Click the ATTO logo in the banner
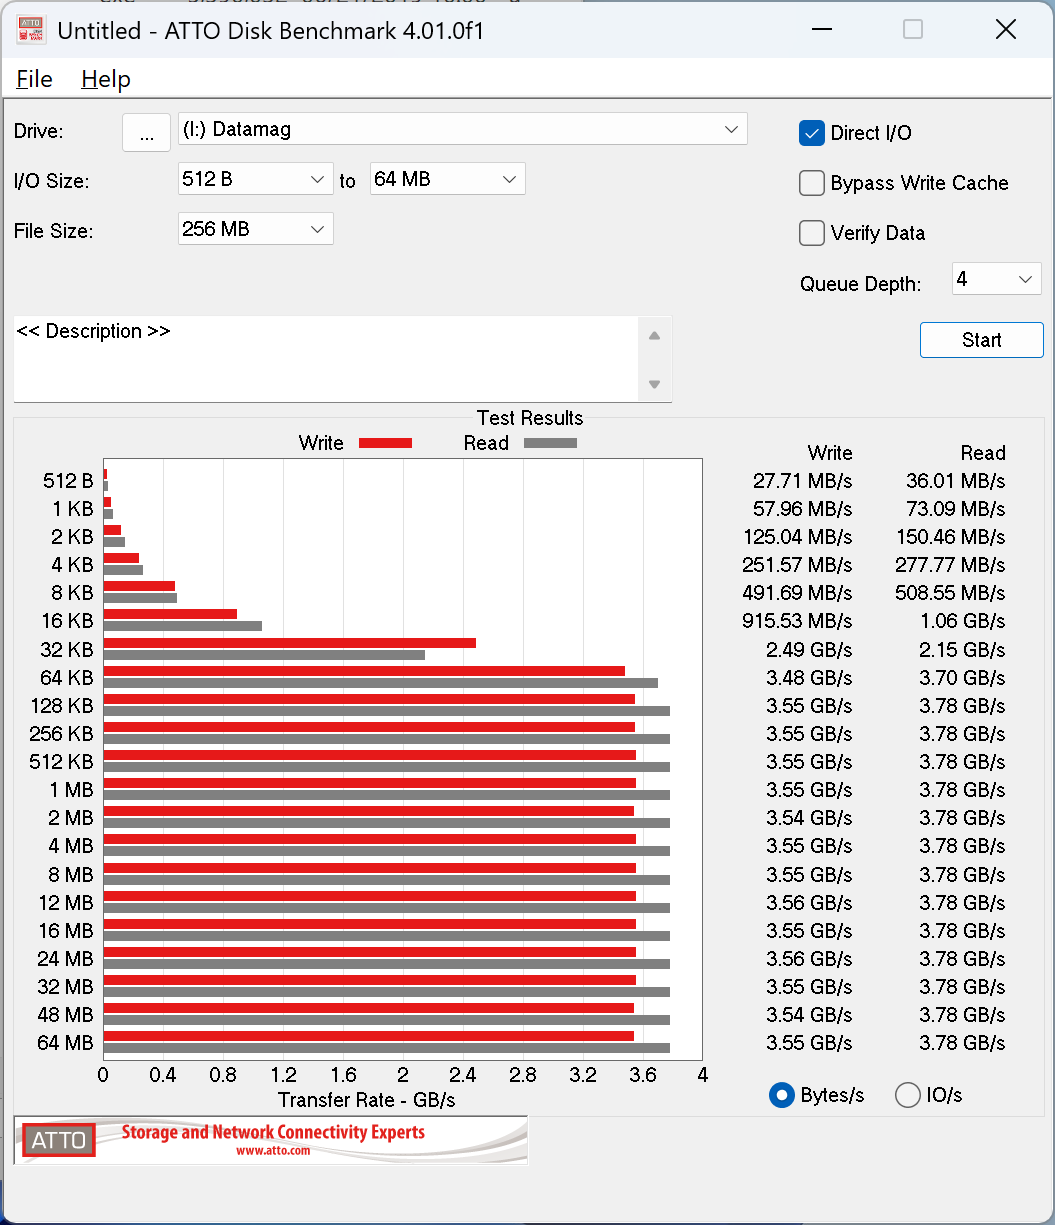This screenshot has width=1055, height=1225. coord(59,1140)
